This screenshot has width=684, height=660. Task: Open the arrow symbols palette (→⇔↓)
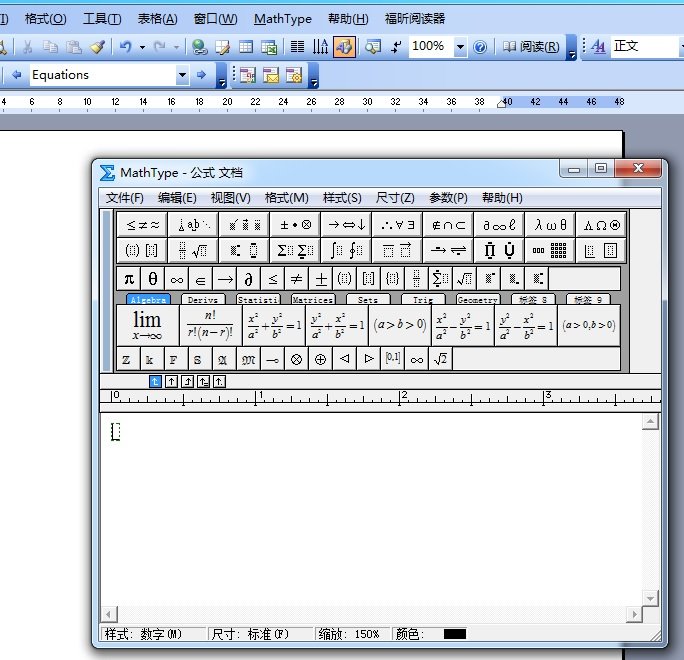[346, 225]
